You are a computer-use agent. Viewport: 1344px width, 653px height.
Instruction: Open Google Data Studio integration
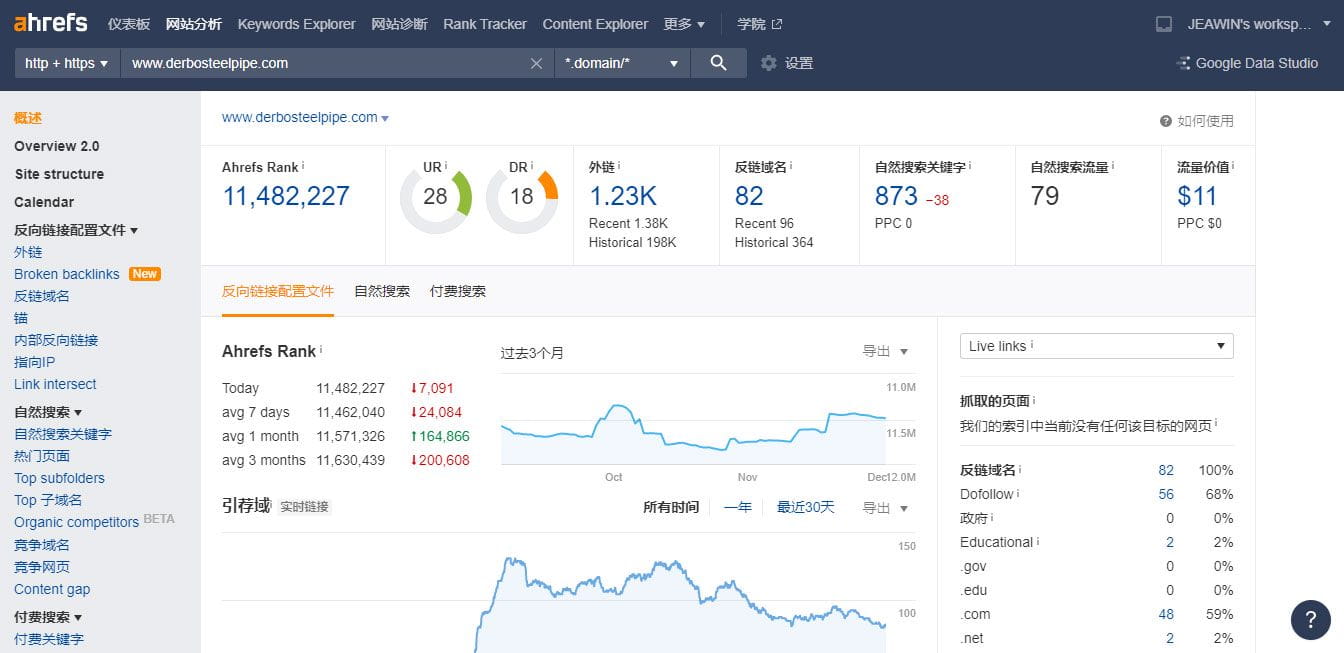[x=1247, y=63]
